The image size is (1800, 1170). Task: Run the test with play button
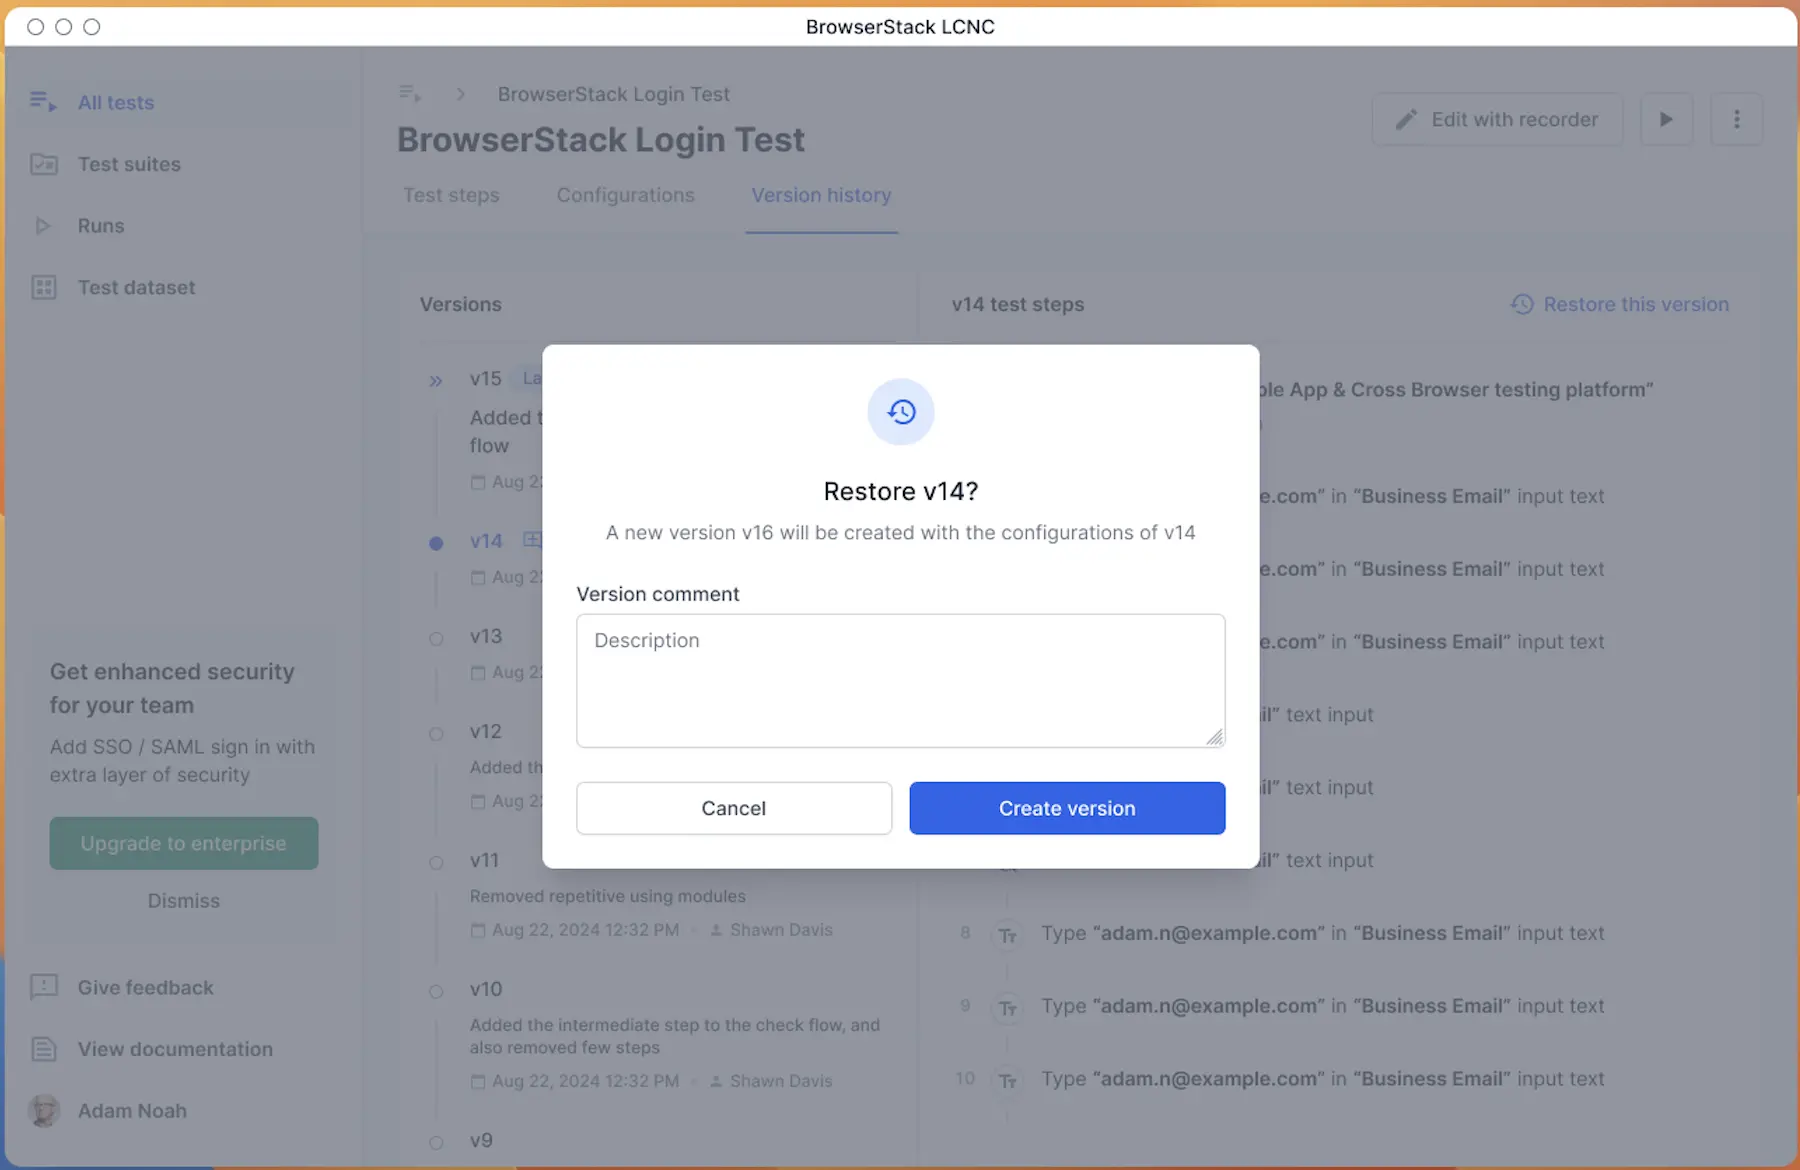click(1666, 119)
